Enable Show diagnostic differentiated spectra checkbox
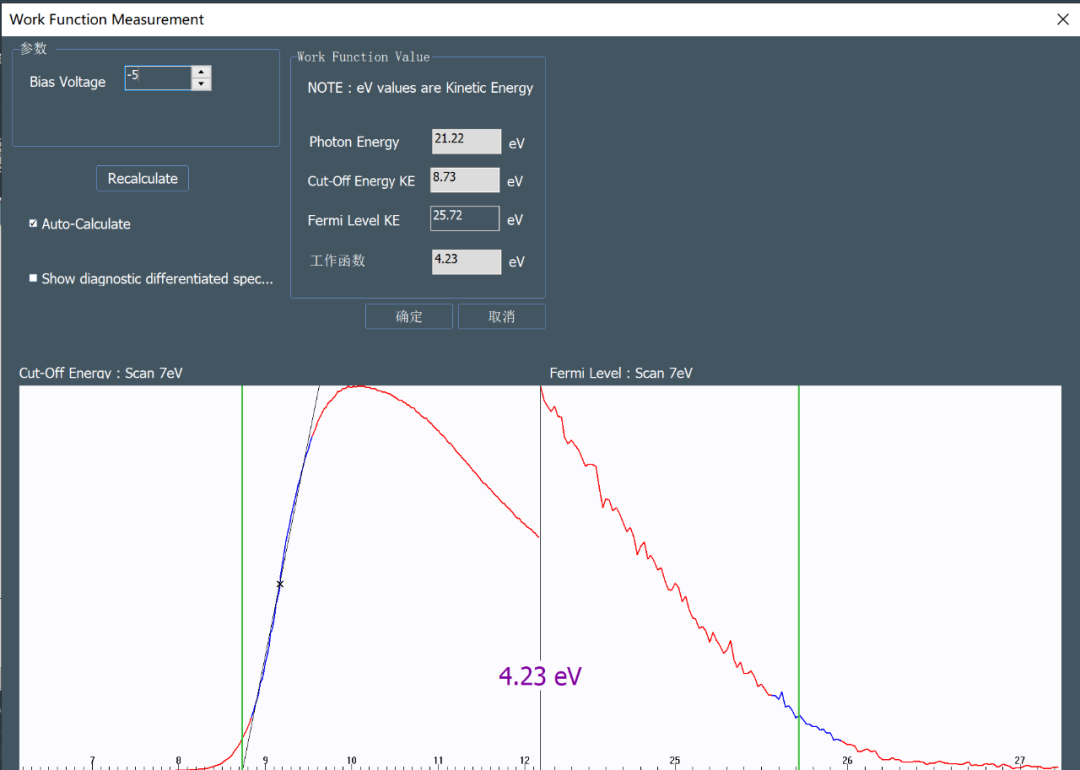 33,279
